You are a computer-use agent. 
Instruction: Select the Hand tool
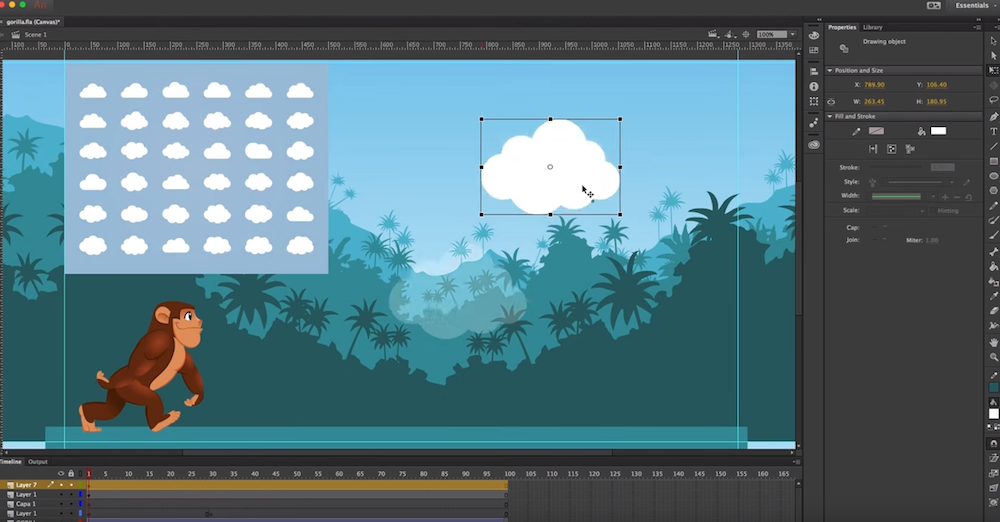(993, 342)
